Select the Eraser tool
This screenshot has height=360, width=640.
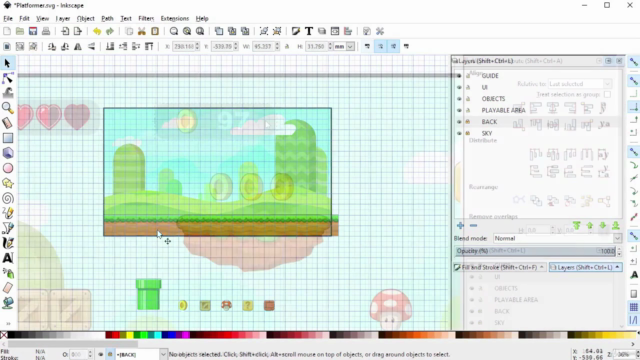[7, 288]
